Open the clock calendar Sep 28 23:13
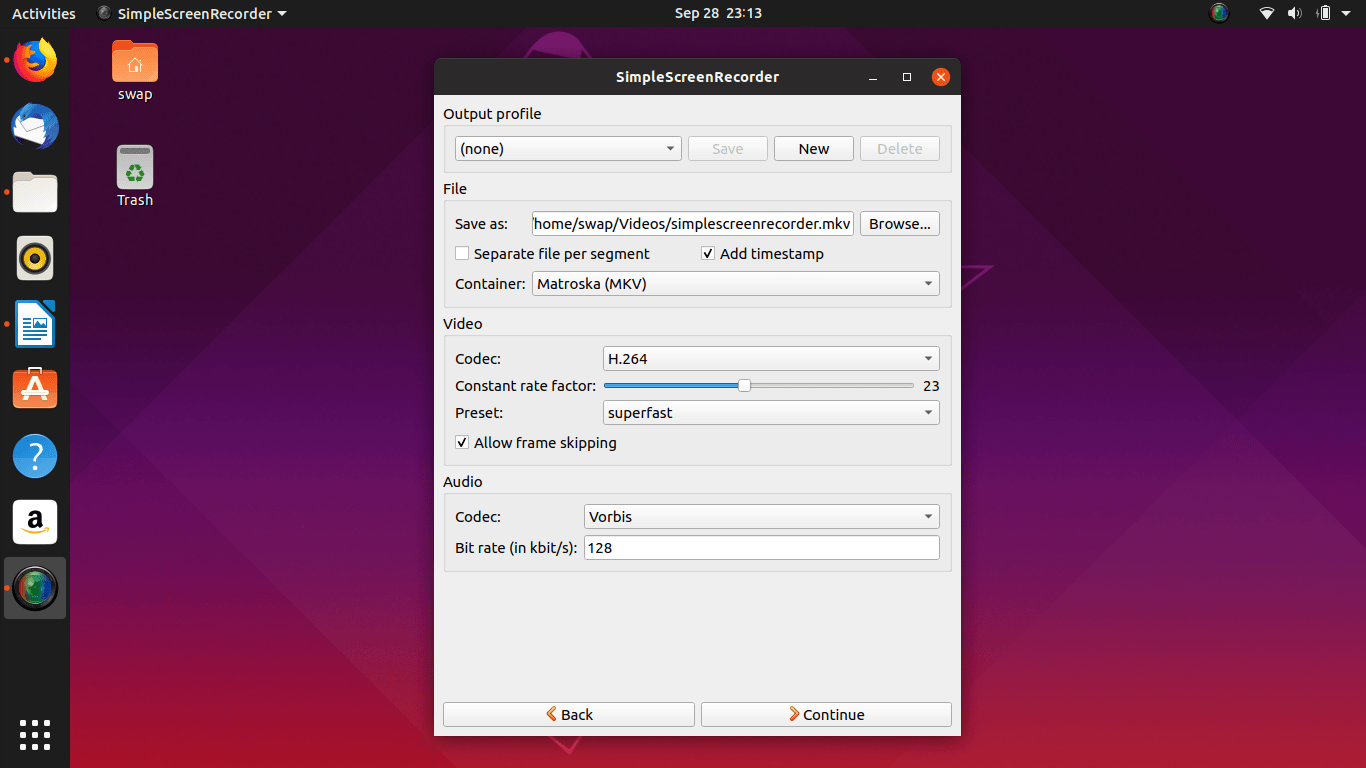The image size is (1366, 768). (x=718, y=13)
